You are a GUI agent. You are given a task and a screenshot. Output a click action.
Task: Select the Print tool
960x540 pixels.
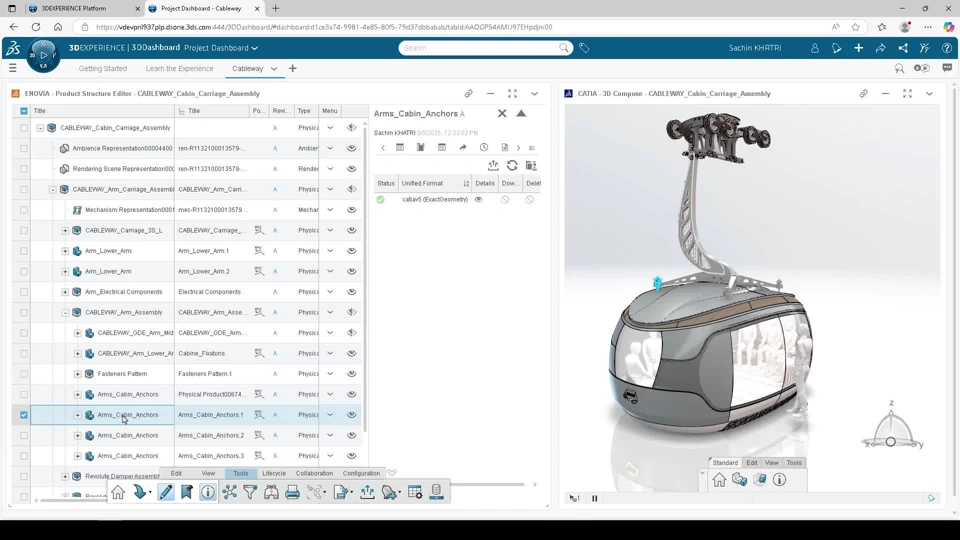tap(293, 492)
